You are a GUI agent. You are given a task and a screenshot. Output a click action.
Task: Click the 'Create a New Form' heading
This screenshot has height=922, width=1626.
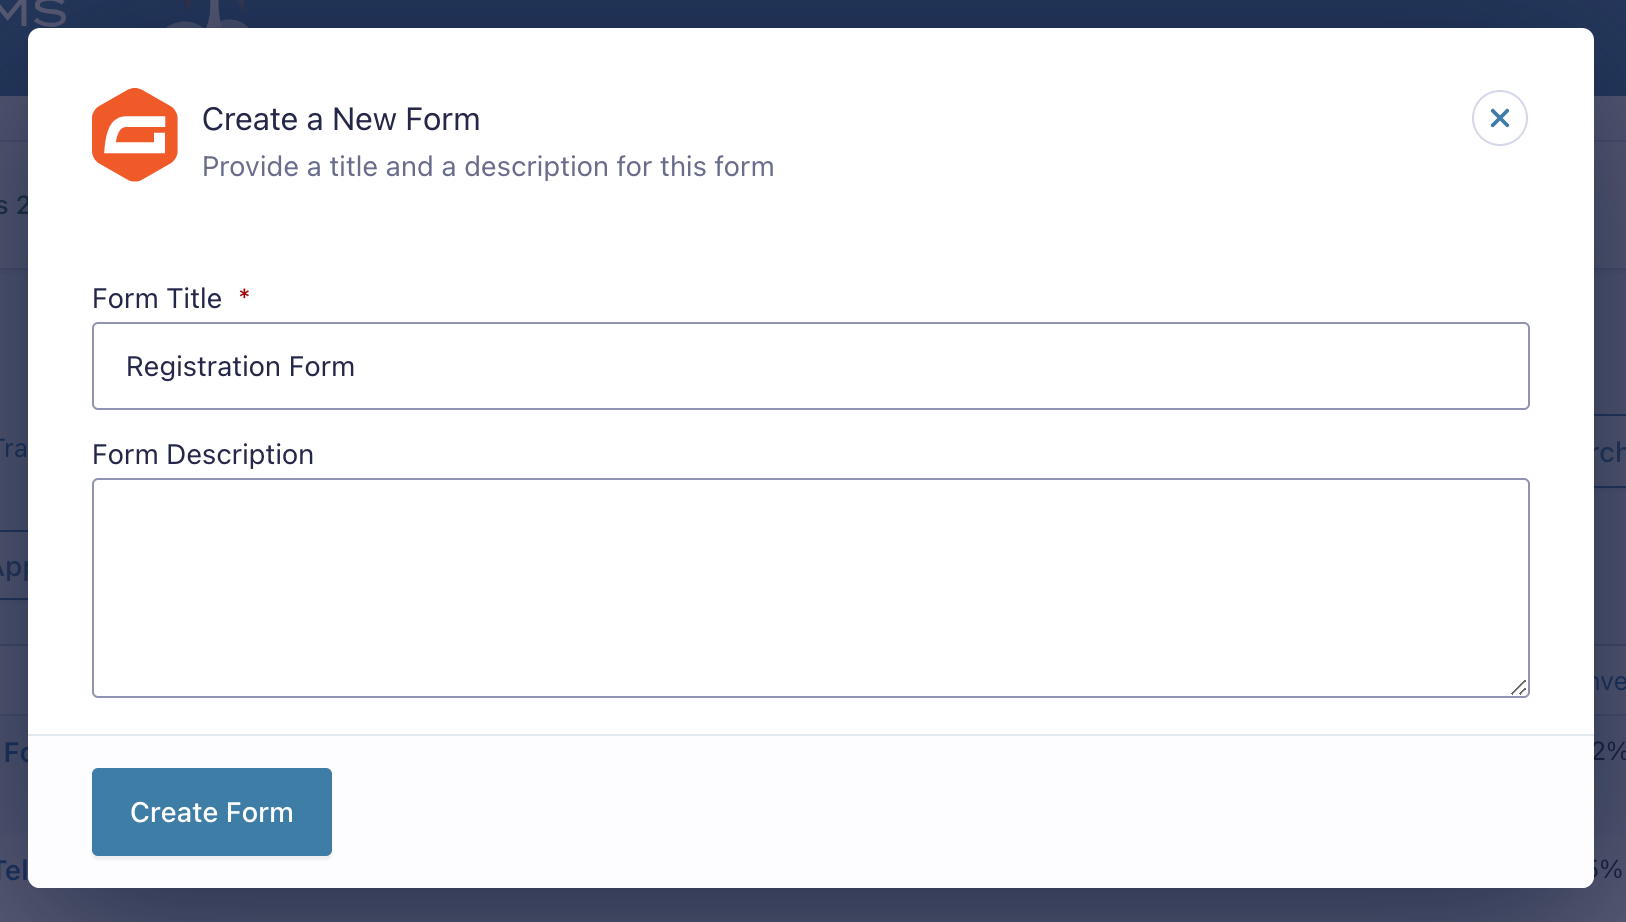pyautogui.click(x=341, y=118)
